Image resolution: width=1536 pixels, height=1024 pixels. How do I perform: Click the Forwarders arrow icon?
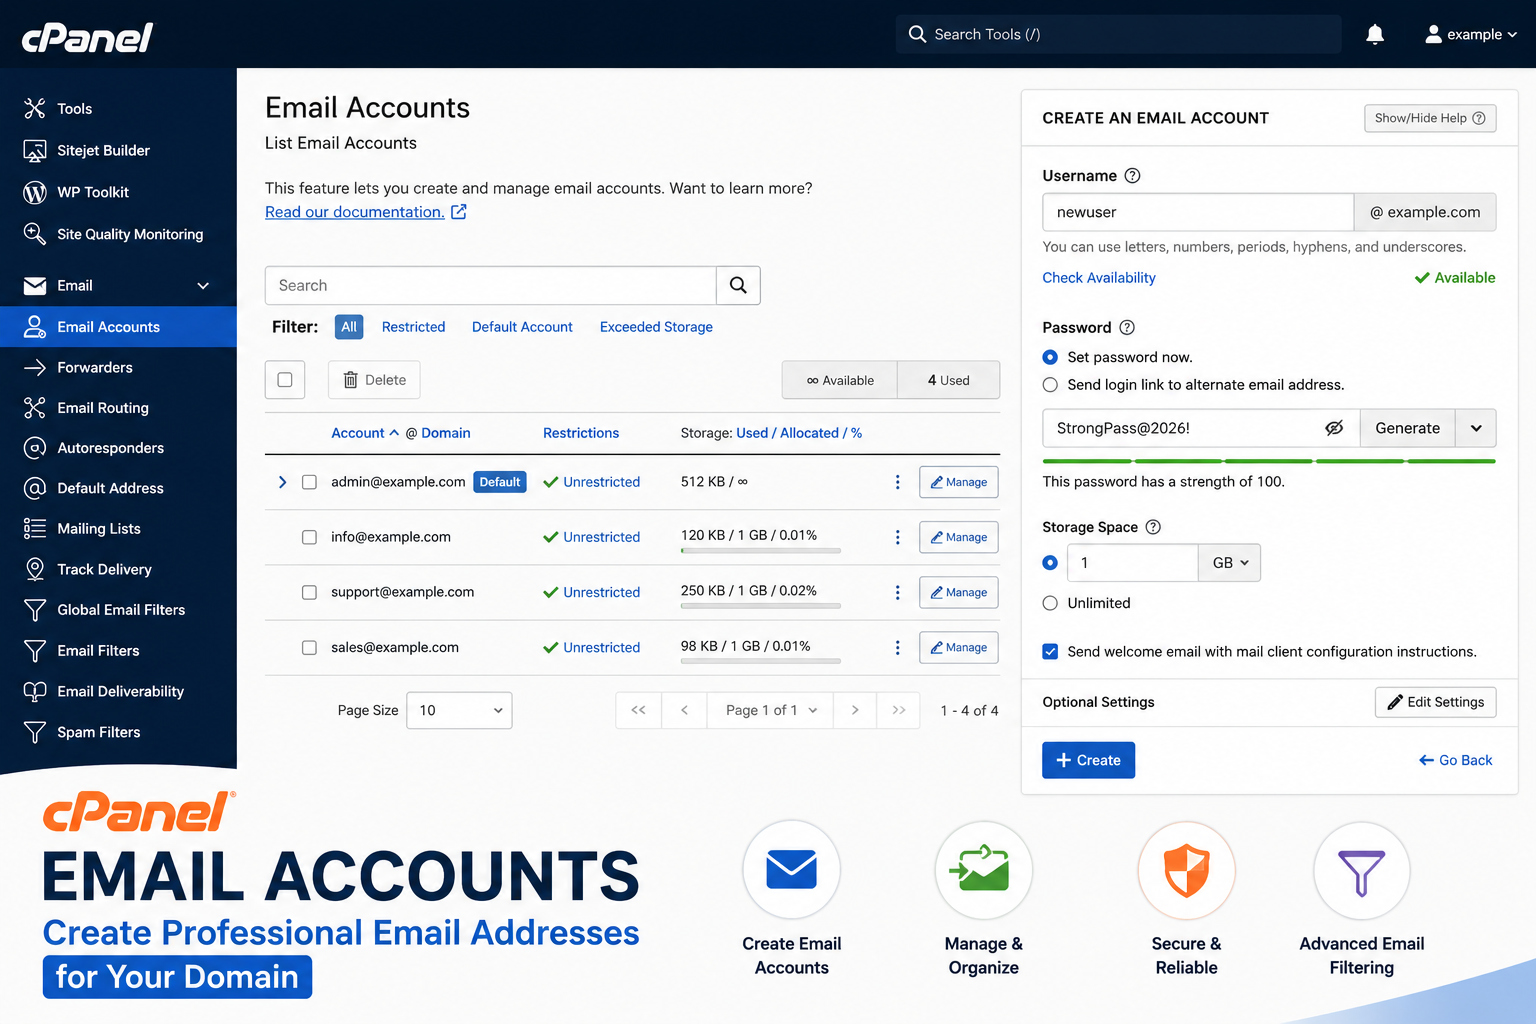coord(35,367)
